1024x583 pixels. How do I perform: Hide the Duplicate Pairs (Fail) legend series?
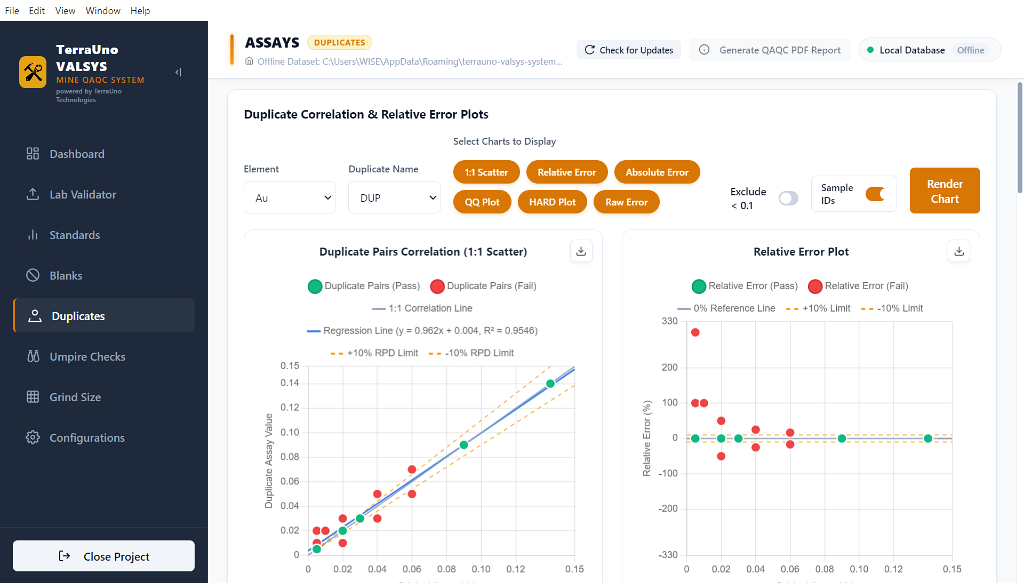pyautogui.click(x=483, y=285)
